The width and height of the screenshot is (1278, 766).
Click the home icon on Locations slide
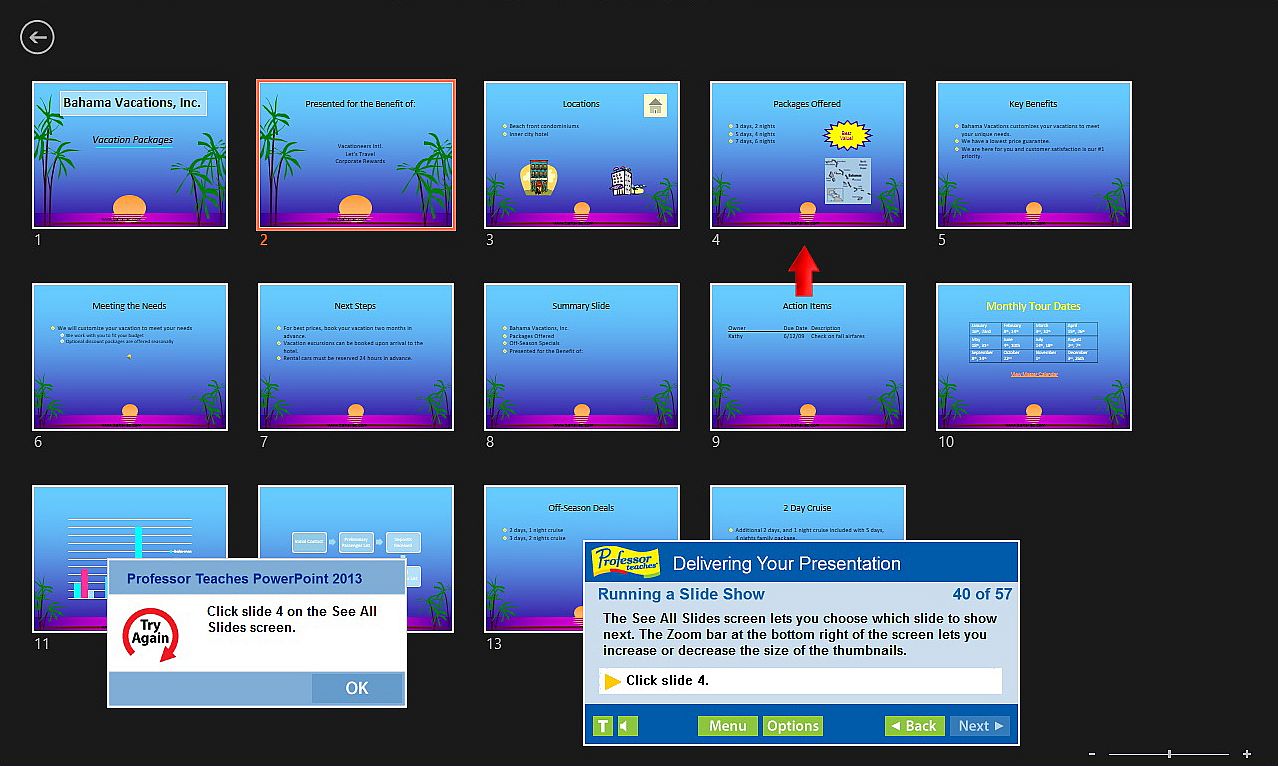(655, 106)
